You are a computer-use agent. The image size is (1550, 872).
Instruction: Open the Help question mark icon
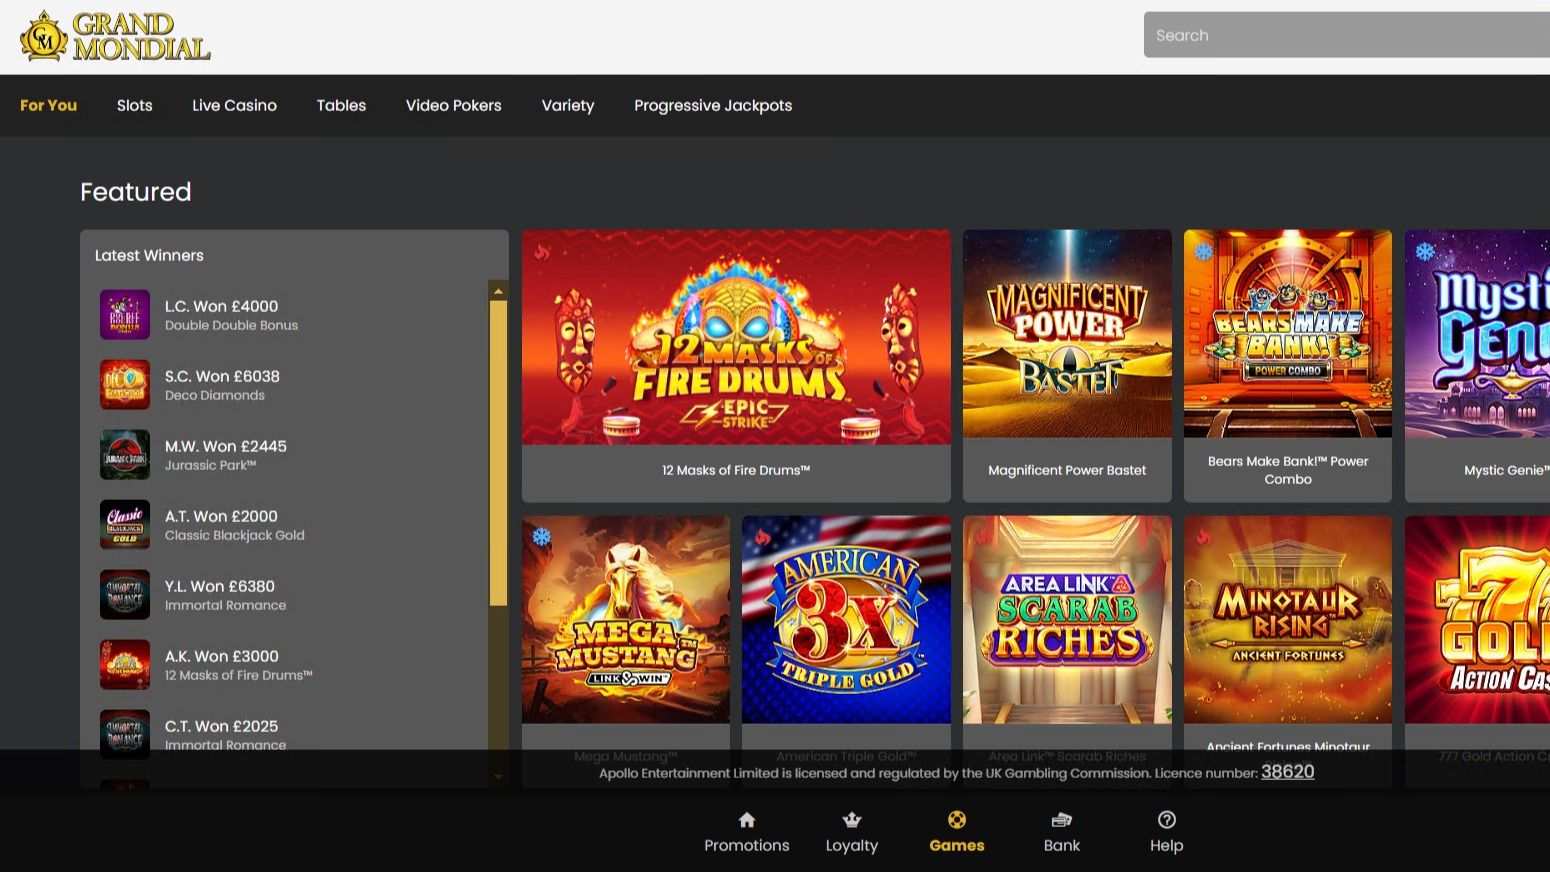pyautogui.click(x=1166, y=820)
